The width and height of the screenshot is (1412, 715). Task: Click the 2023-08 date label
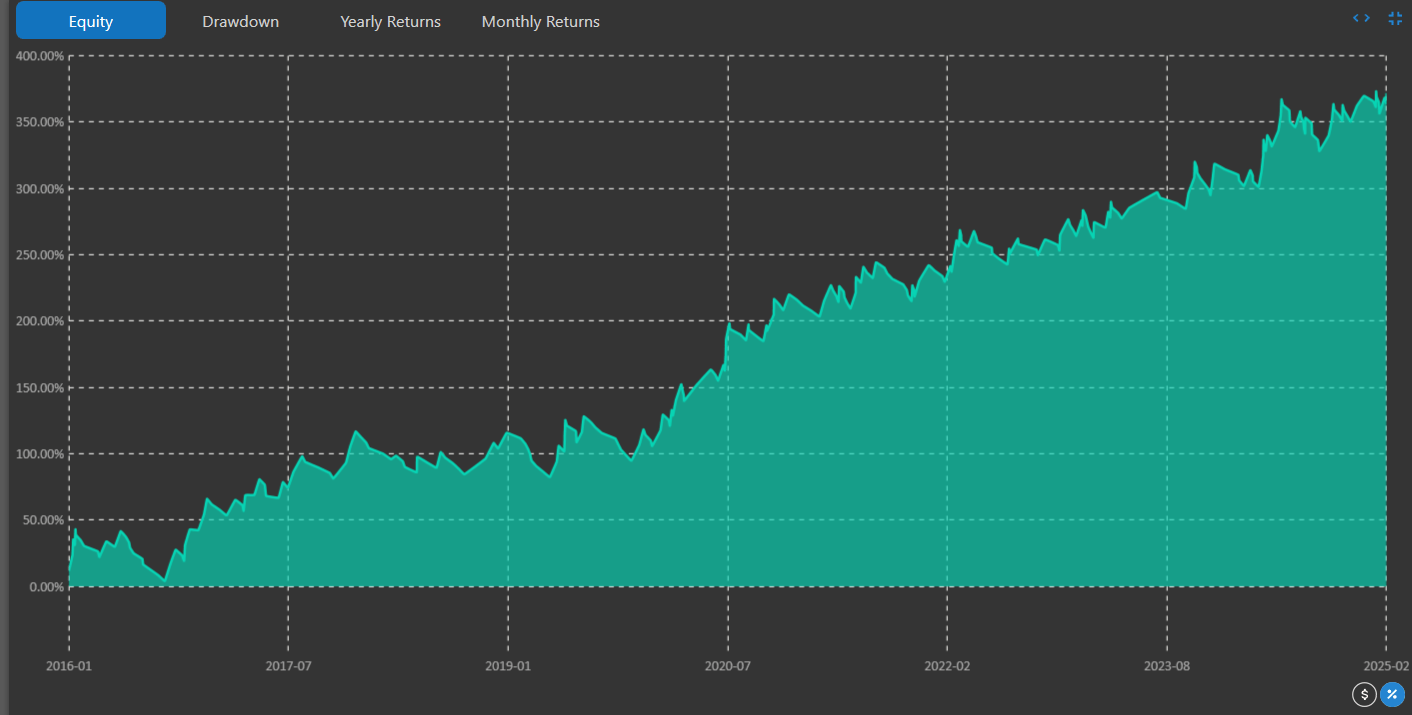(1167, 665)
